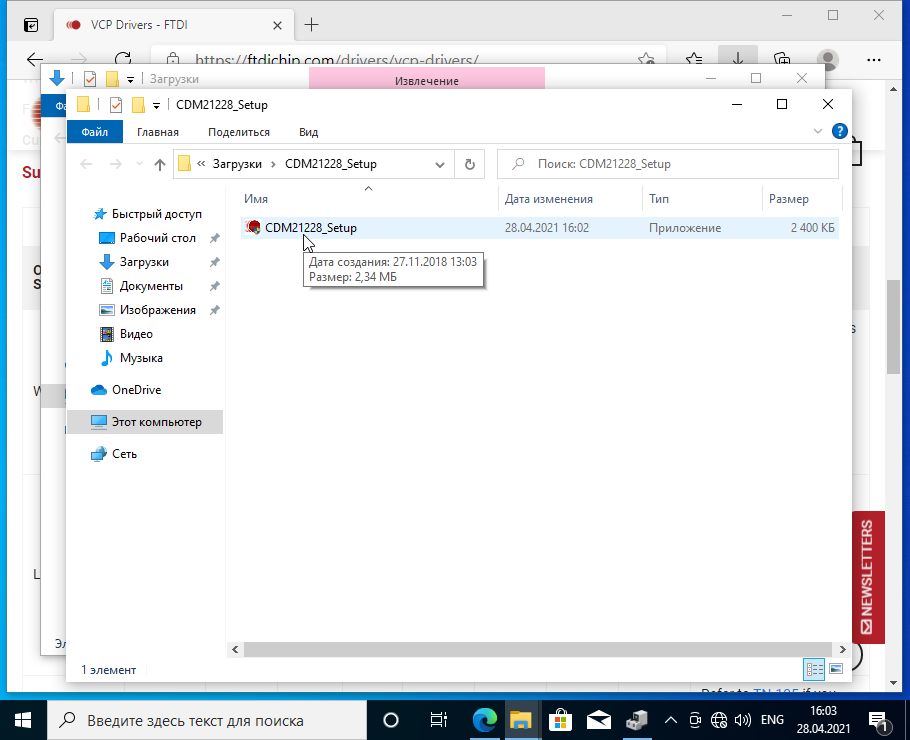This screenshot has height=740, width=910.
Task: Click the blue Help question mark icon
Action: (839, 131)
